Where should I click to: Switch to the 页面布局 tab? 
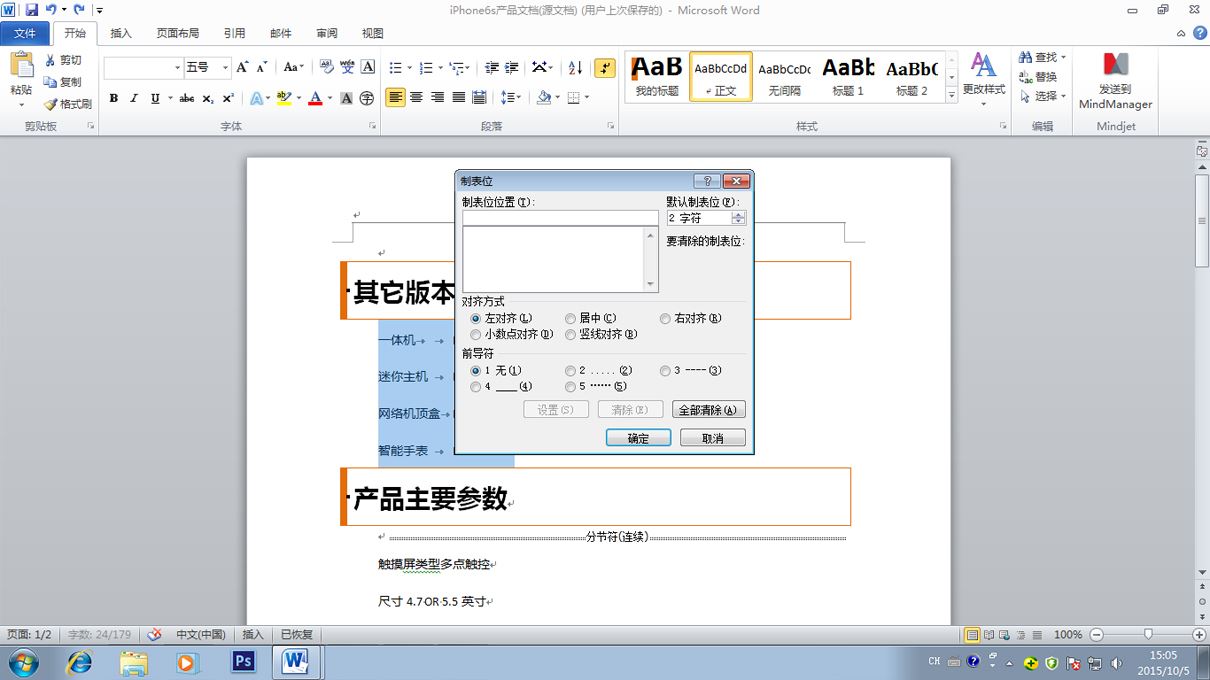(177, 33)
